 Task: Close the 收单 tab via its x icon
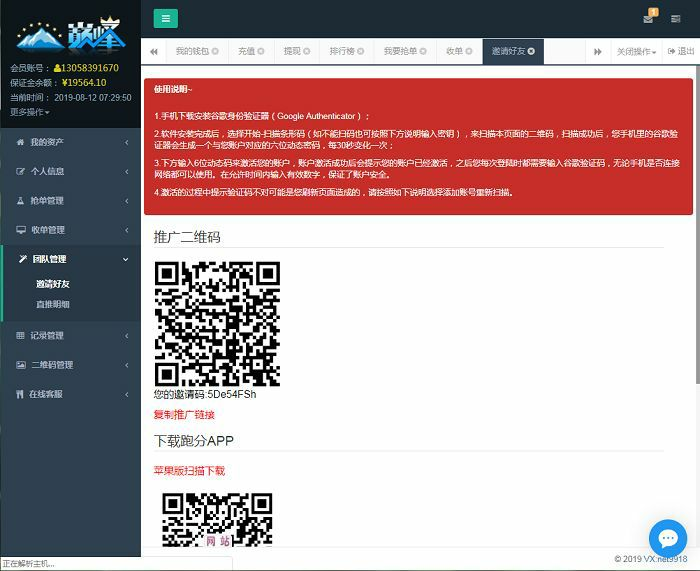469,51
